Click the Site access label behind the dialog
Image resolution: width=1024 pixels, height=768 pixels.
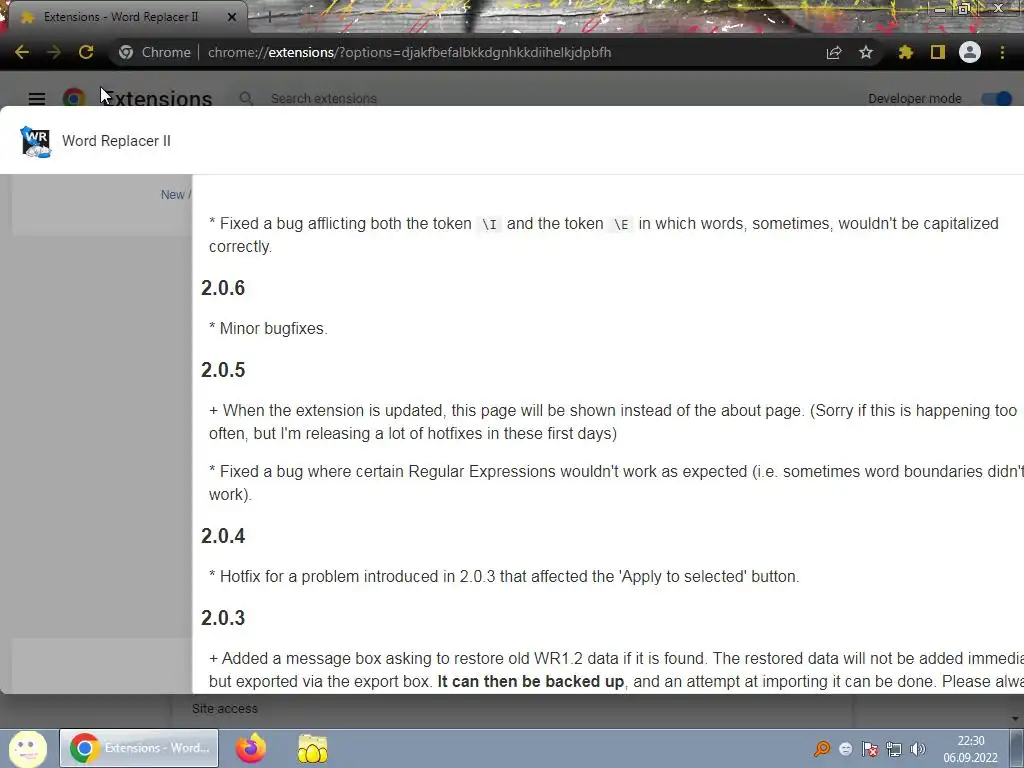point(225,709)
